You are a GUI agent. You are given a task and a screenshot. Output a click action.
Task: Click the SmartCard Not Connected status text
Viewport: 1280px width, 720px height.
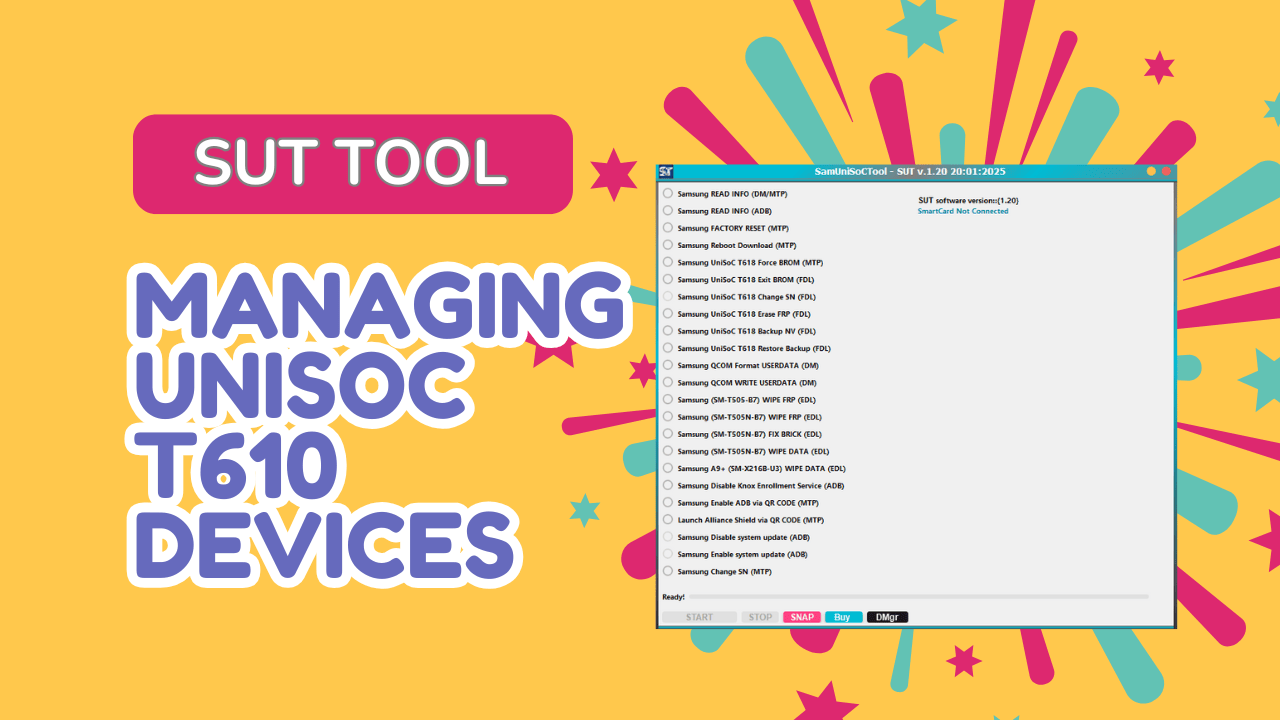(x=963, y=211)
